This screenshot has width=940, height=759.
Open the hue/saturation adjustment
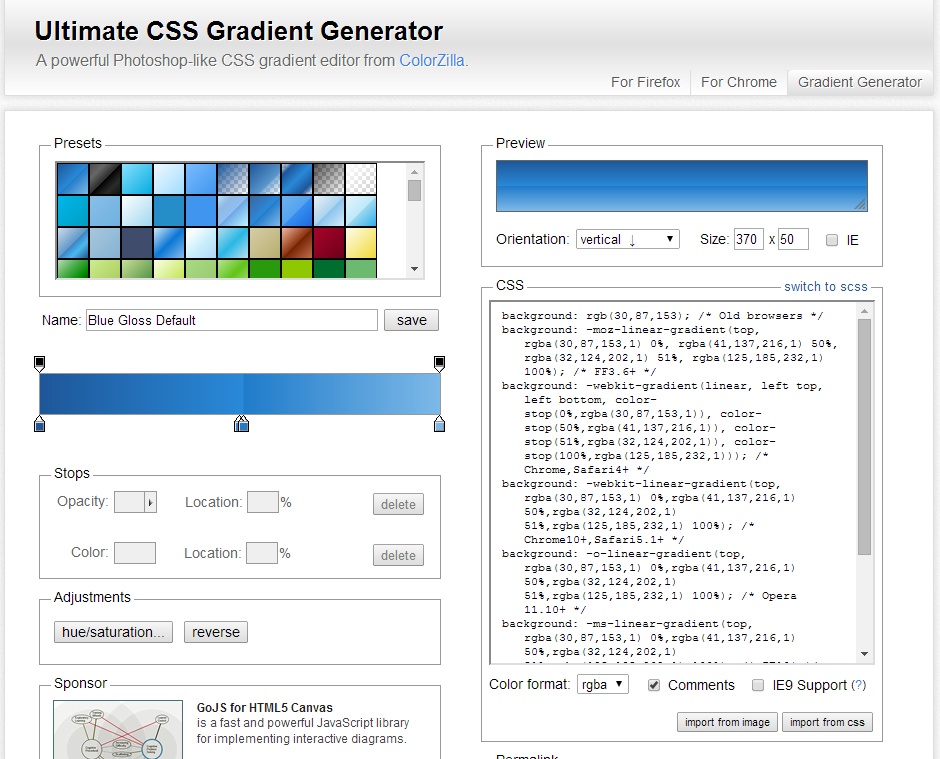(x=113, y=632)
